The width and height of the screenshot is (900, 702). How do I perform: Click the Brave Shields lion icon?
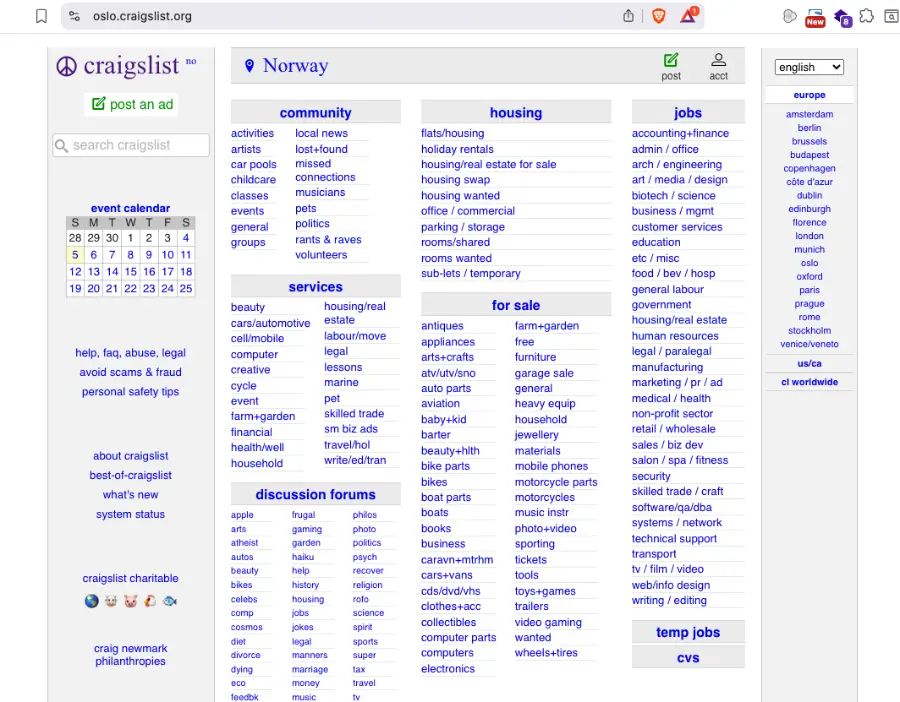(658, 16)
